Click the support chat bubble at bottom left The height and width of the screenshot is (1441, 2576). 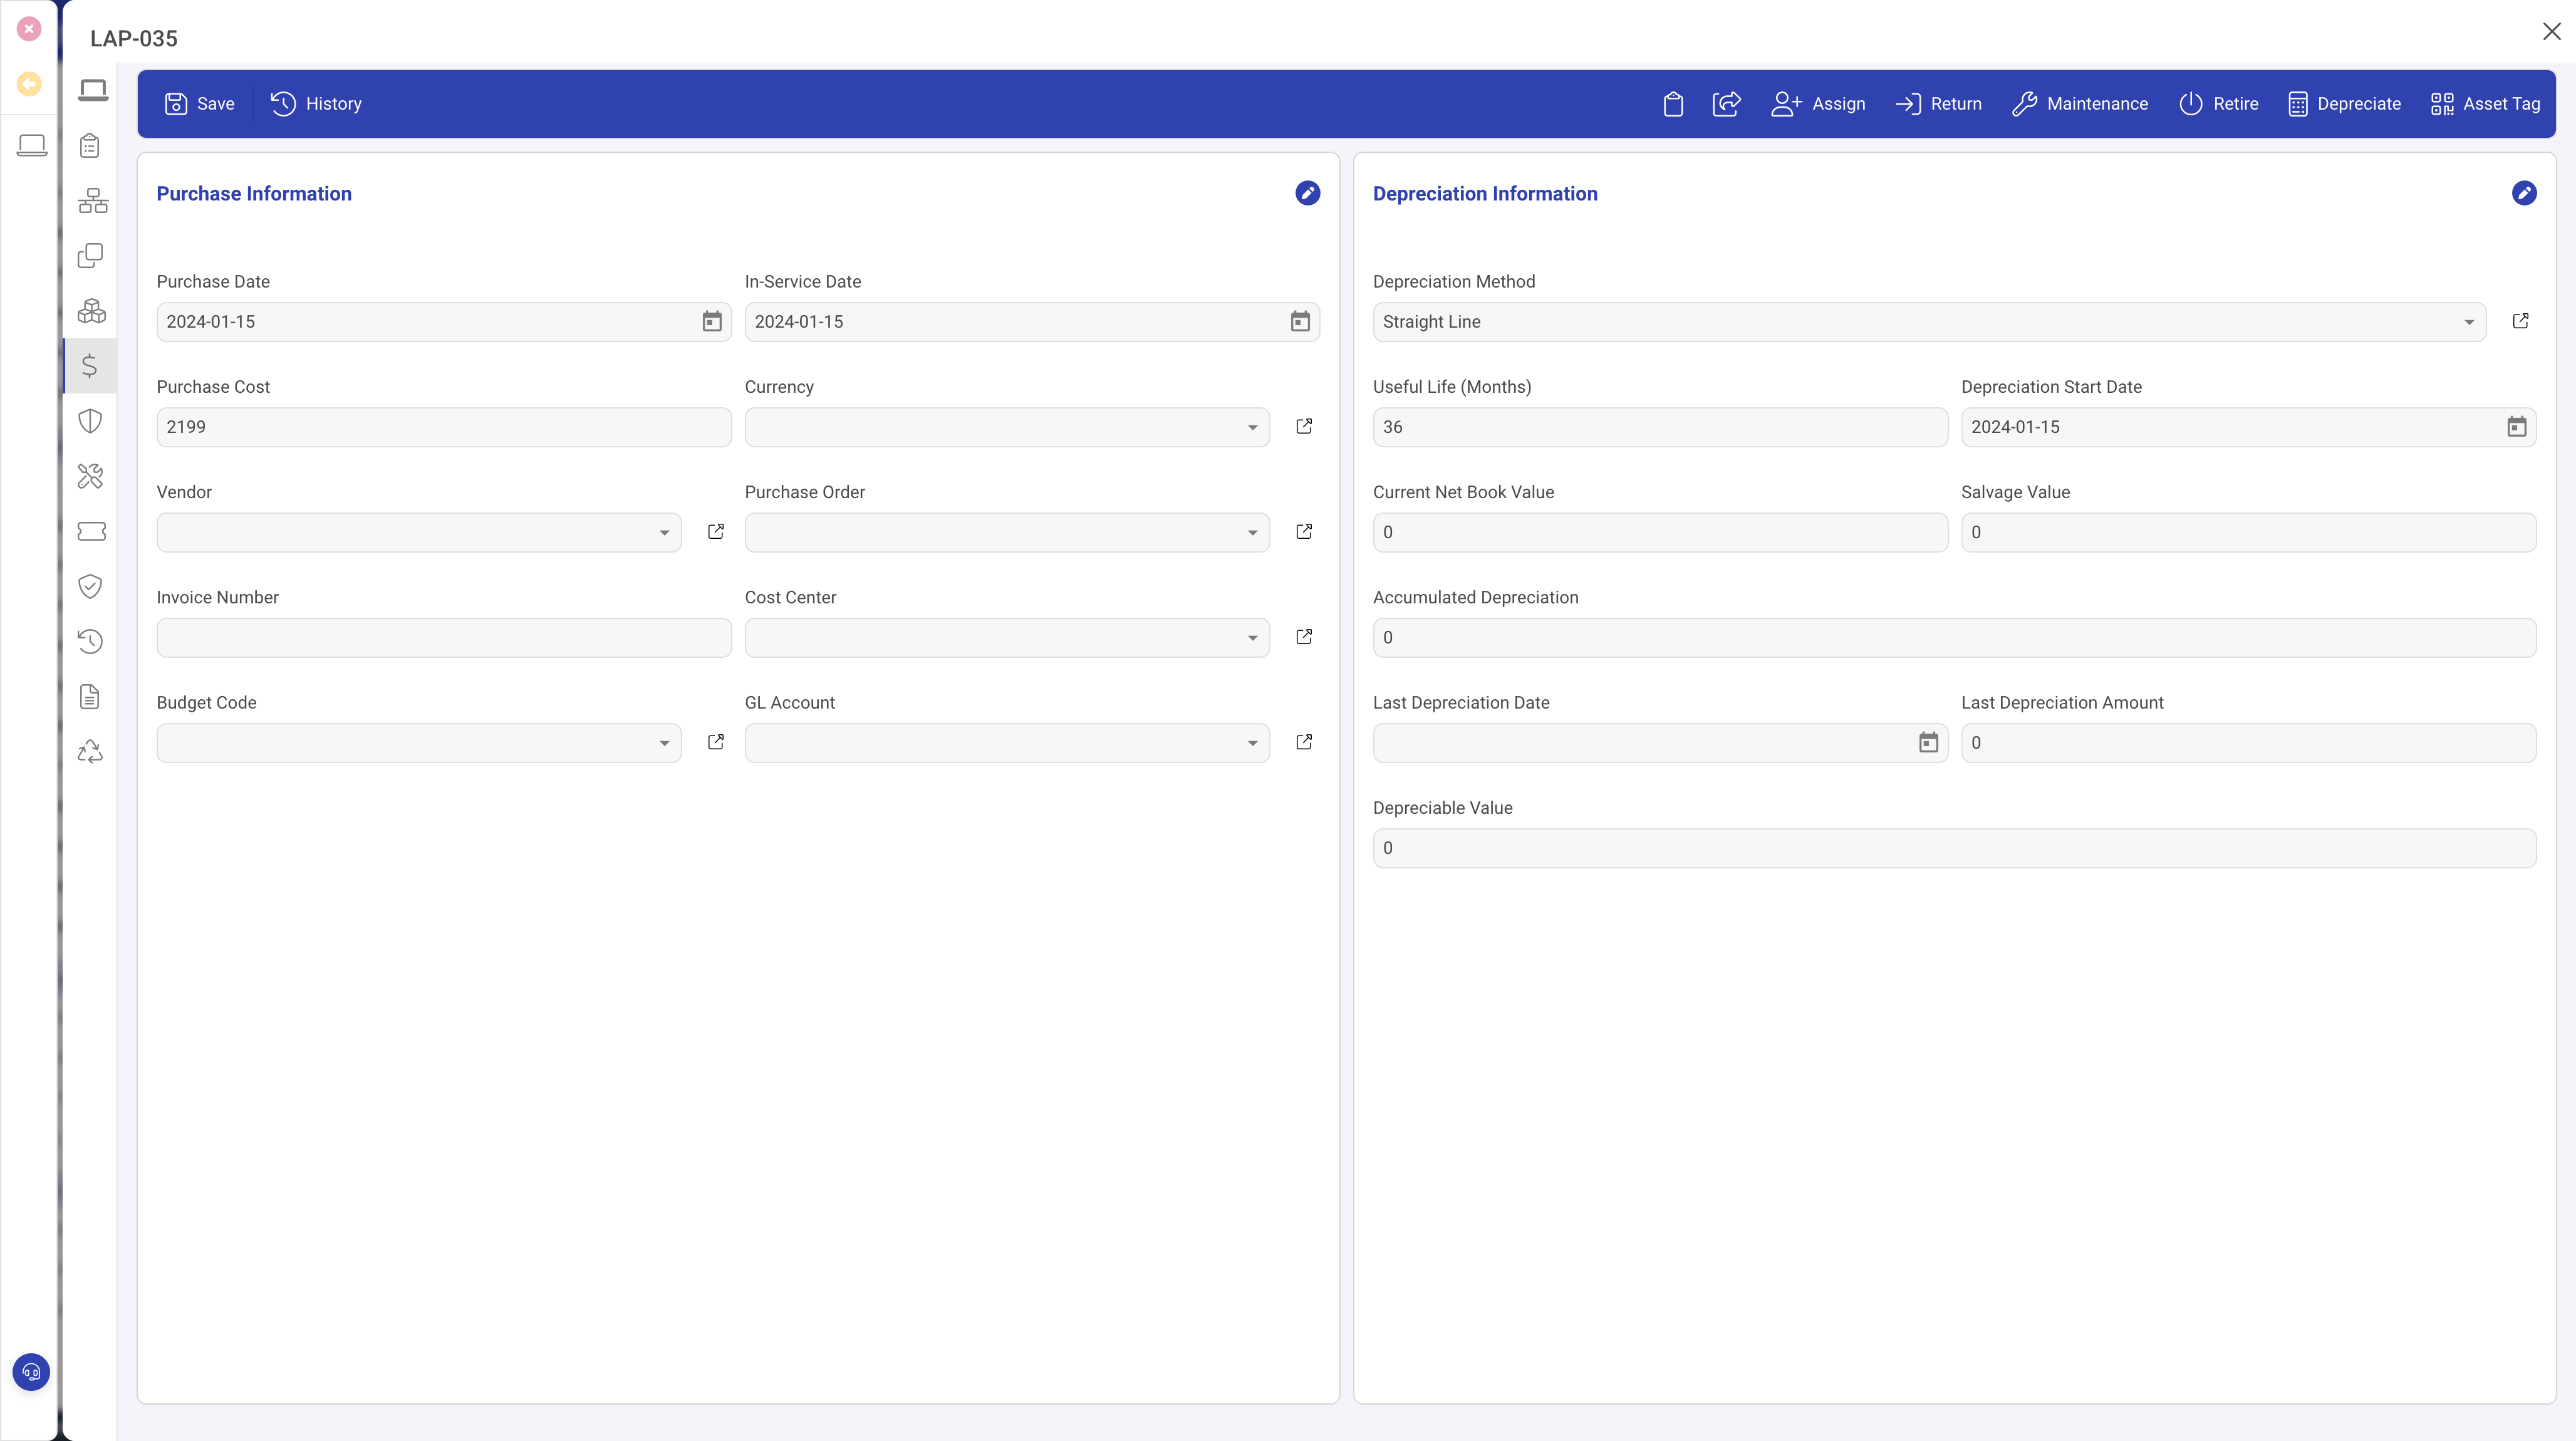(31, 1371)
